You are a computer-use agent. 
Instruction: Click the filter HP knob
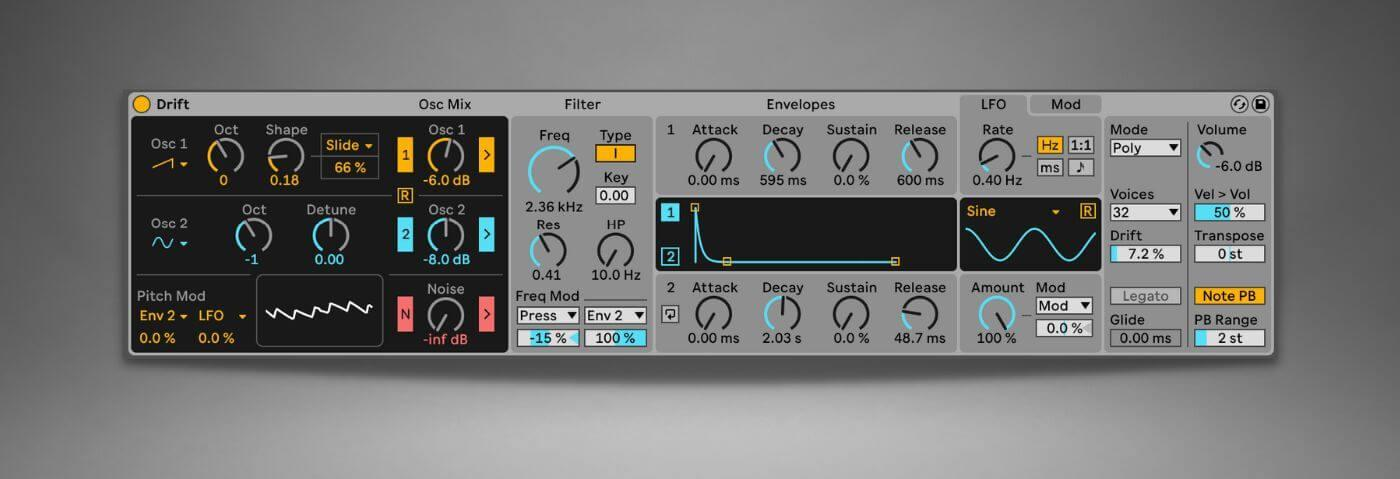point(616,250)
